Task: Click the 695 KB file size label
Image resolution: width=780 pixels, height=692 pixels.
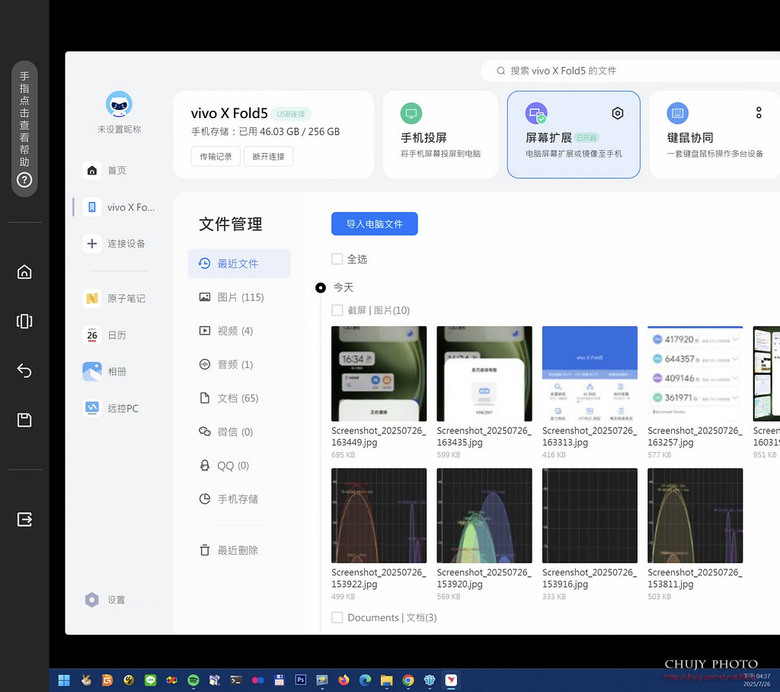Action: coord(343,455)
